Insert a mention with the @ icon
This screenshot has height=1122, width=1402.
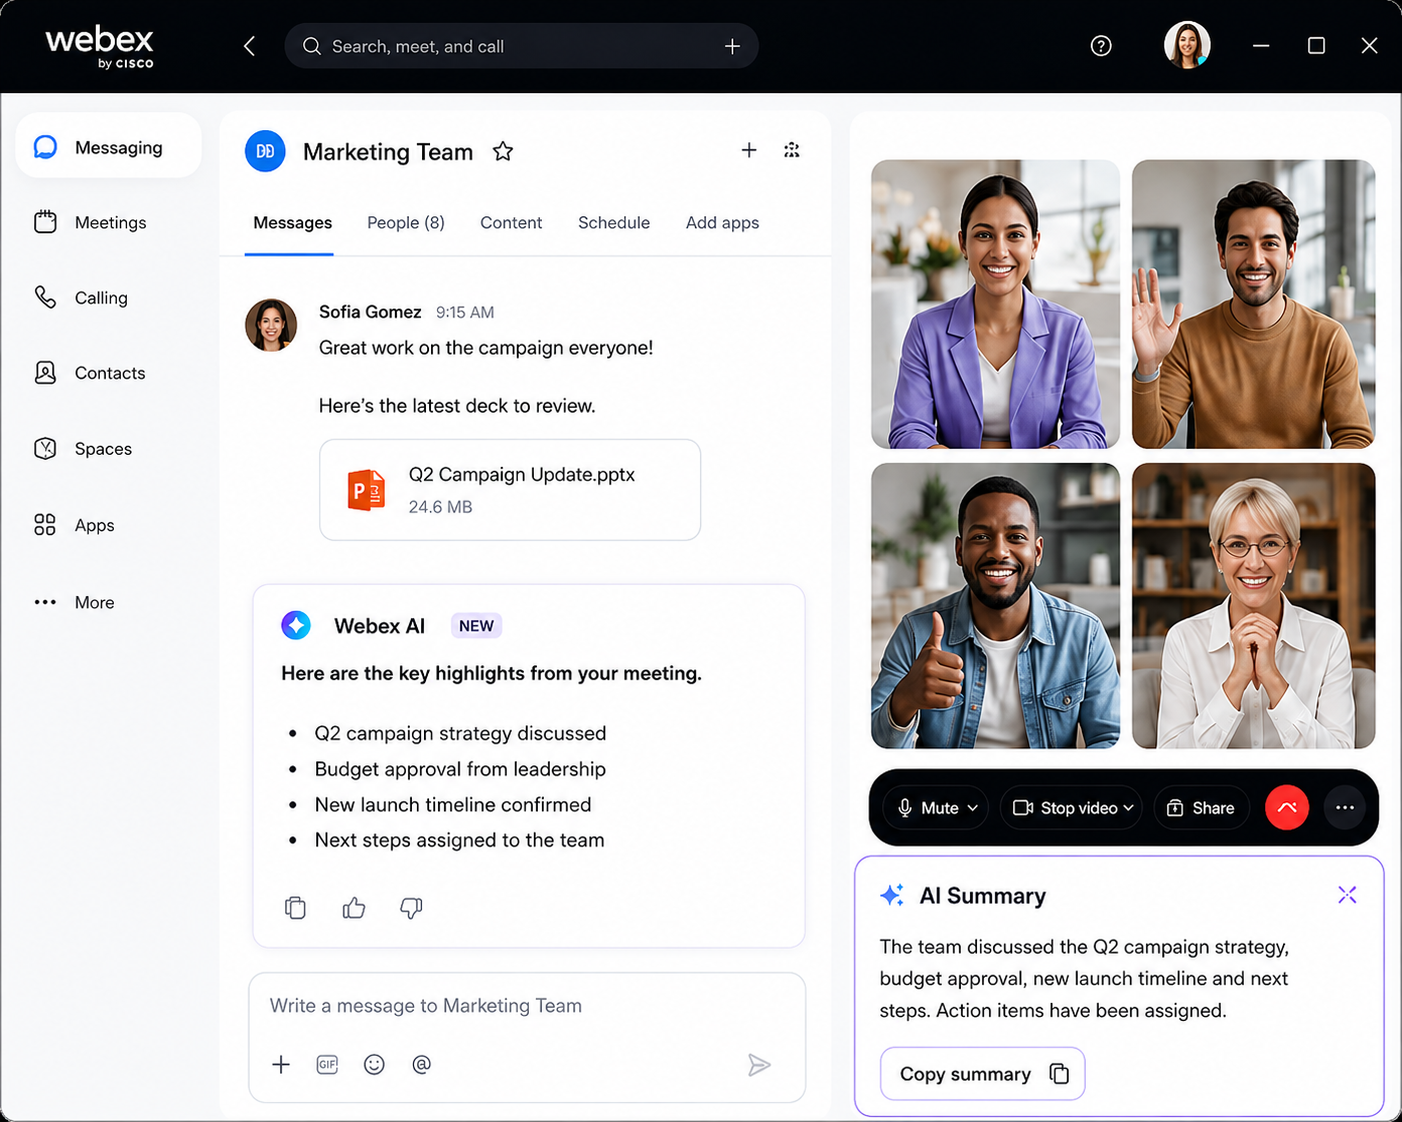pos(422,1065)
